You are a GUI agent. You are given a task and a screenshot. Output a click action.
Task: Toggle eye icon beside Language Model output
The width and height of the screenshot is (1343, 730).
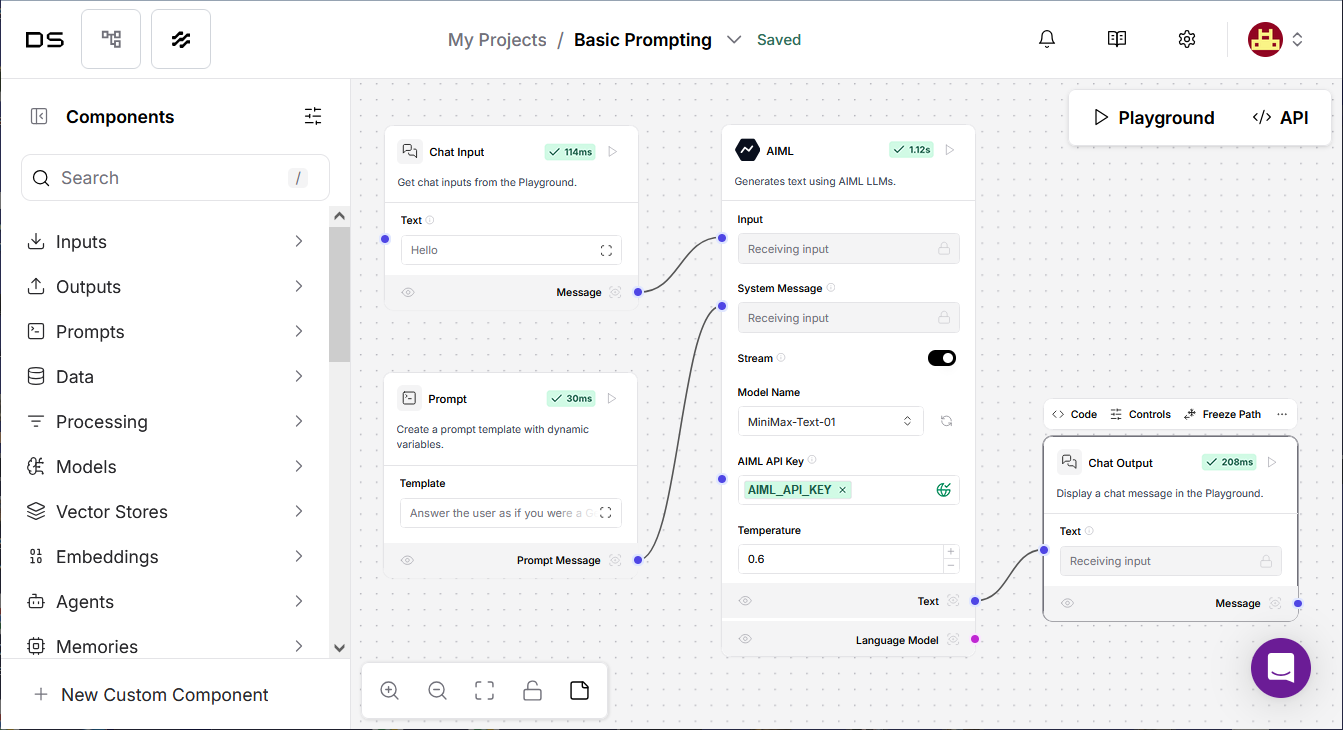[x=745, y=640]
